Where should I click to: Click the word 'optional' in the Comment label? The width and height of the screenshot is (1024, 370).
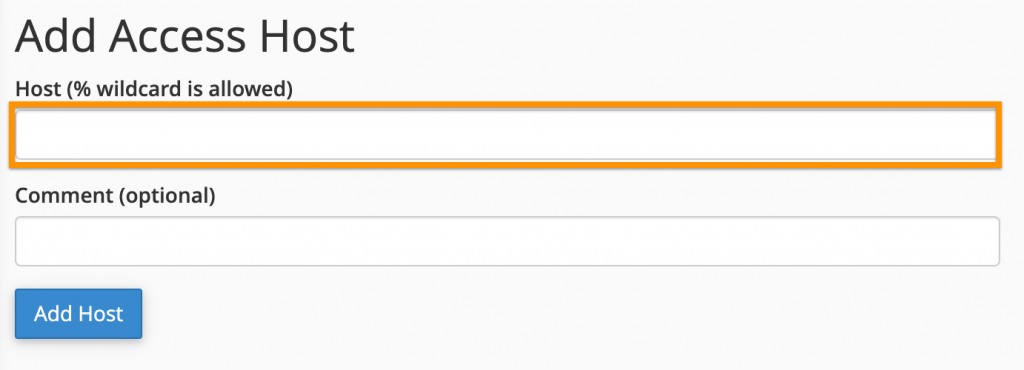coord(167,196)
